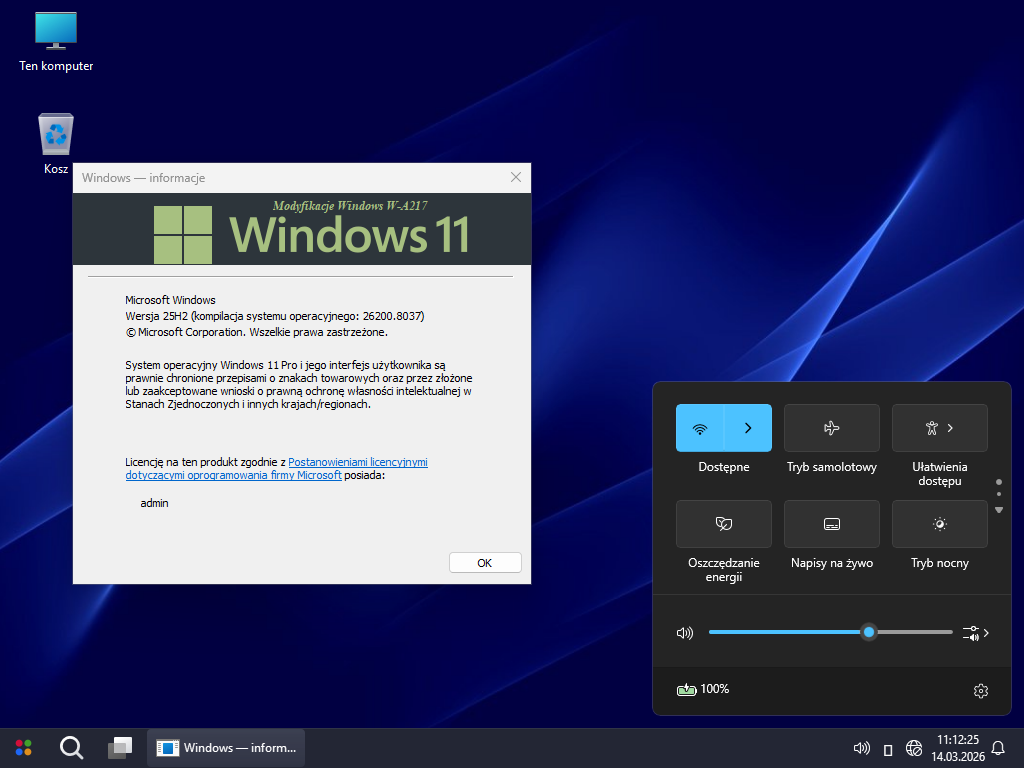Turn on Oszczędzanie energii
The image size is (1024, 768).
coord(723,524)
